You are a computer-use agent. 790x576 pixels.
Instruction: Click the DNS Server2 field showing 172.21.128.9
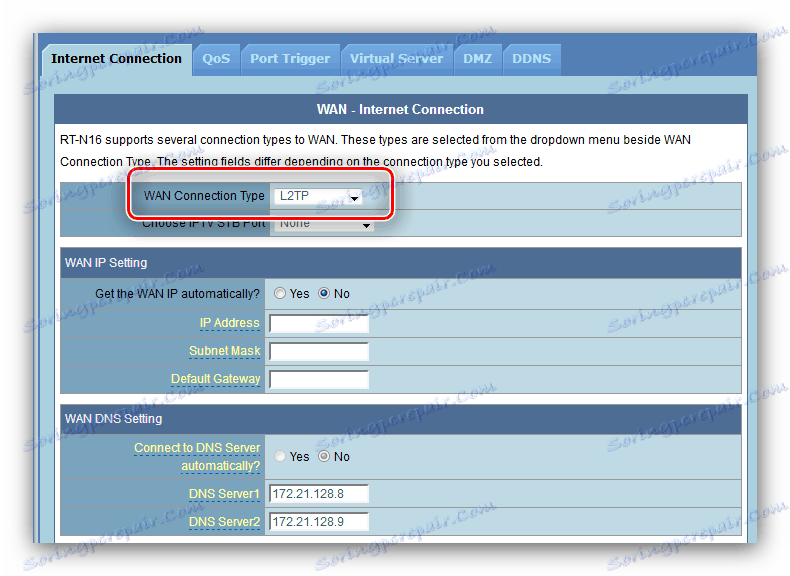pos(319,522)
